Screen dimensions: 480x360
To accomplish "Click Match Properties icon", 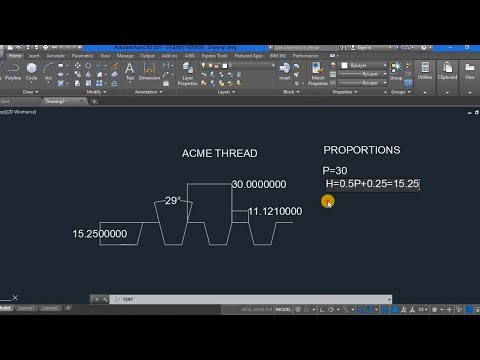I will tap(318, 74).
